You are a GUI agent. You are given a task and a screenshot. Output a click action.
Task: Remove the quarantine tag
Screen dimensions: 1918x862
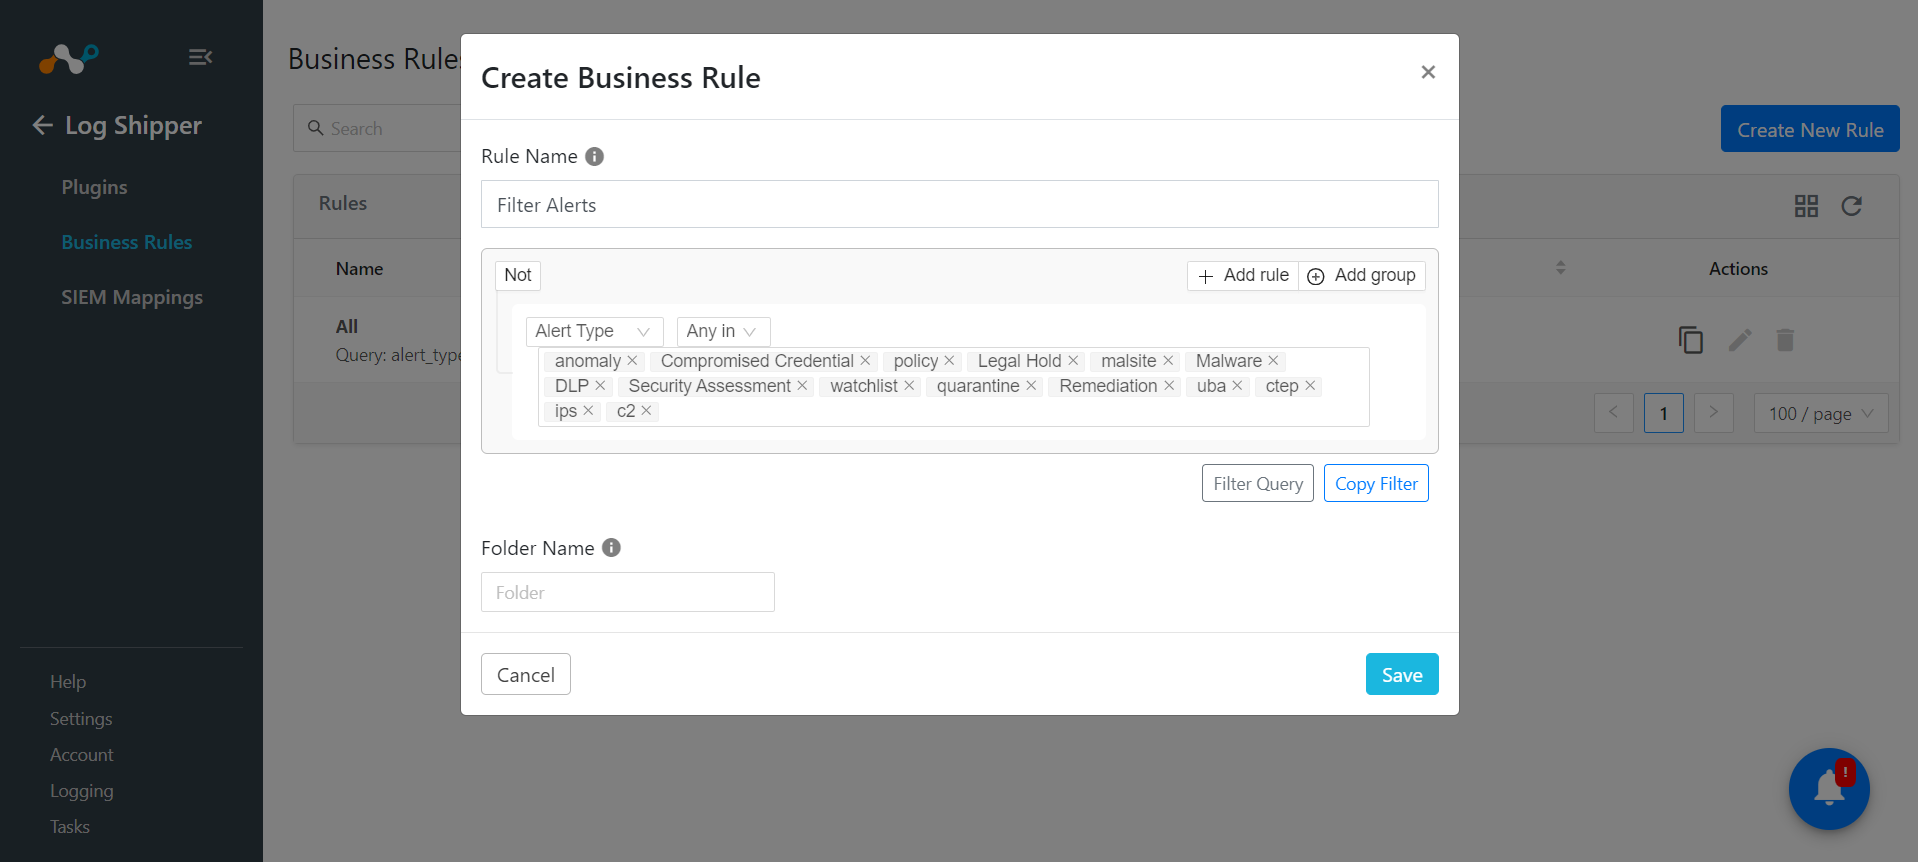pos(1031,386)
